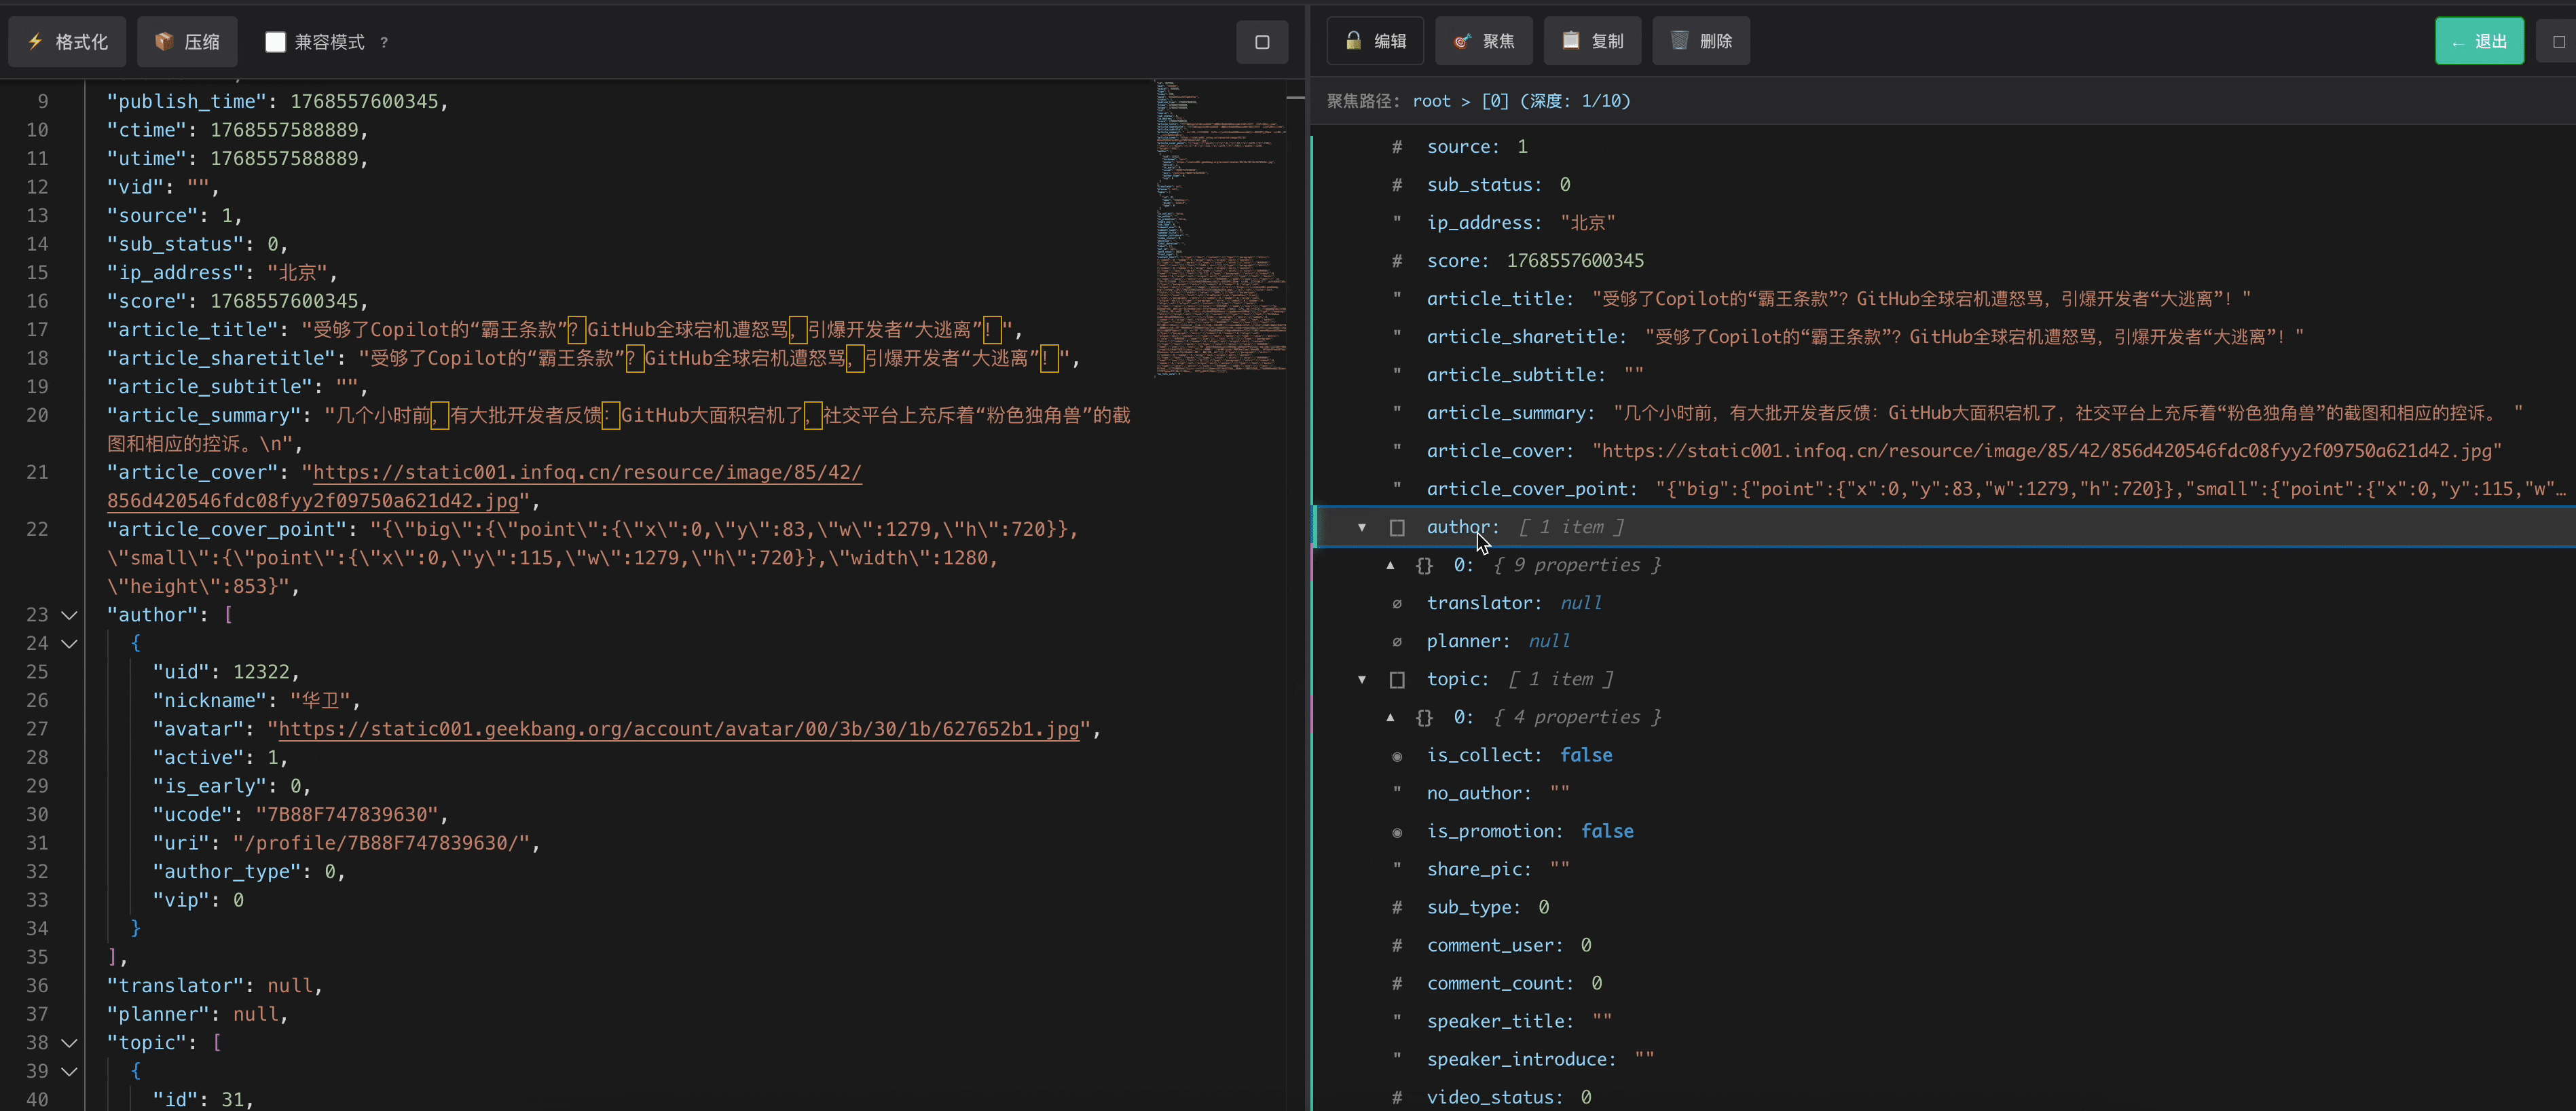The image size is (2576, 1111).
Task: Expand topic item 0 with 4 properties
Action: (1390, 717)
